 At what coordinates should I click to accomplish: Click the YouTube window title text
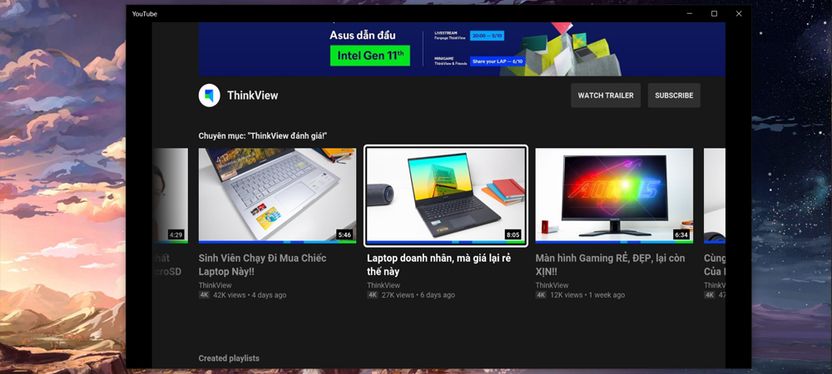click(x=144, y=14)
